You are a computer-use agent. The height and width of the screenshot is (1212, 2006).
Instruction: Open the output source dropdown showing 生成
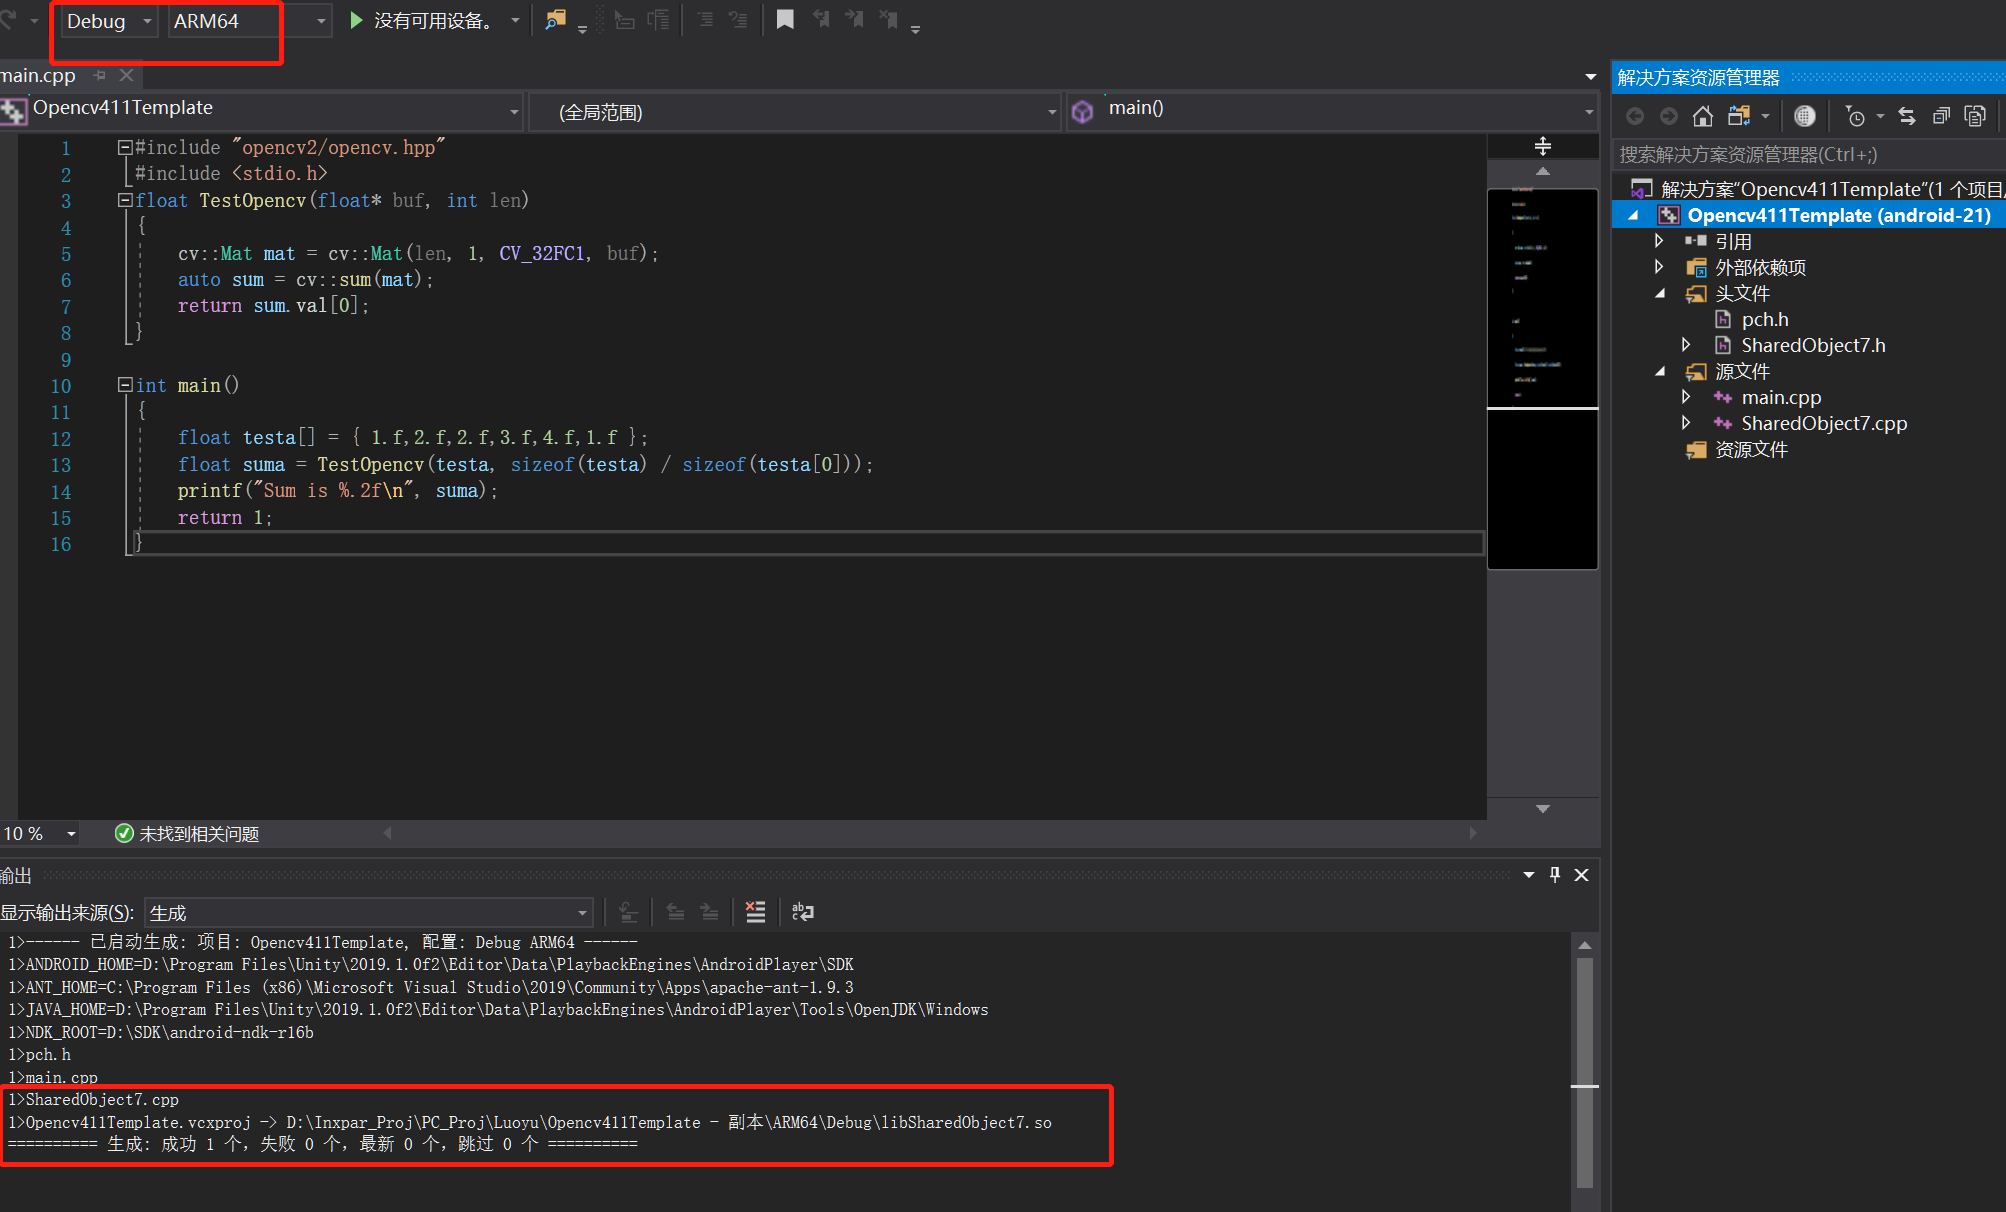click(581, 913)
